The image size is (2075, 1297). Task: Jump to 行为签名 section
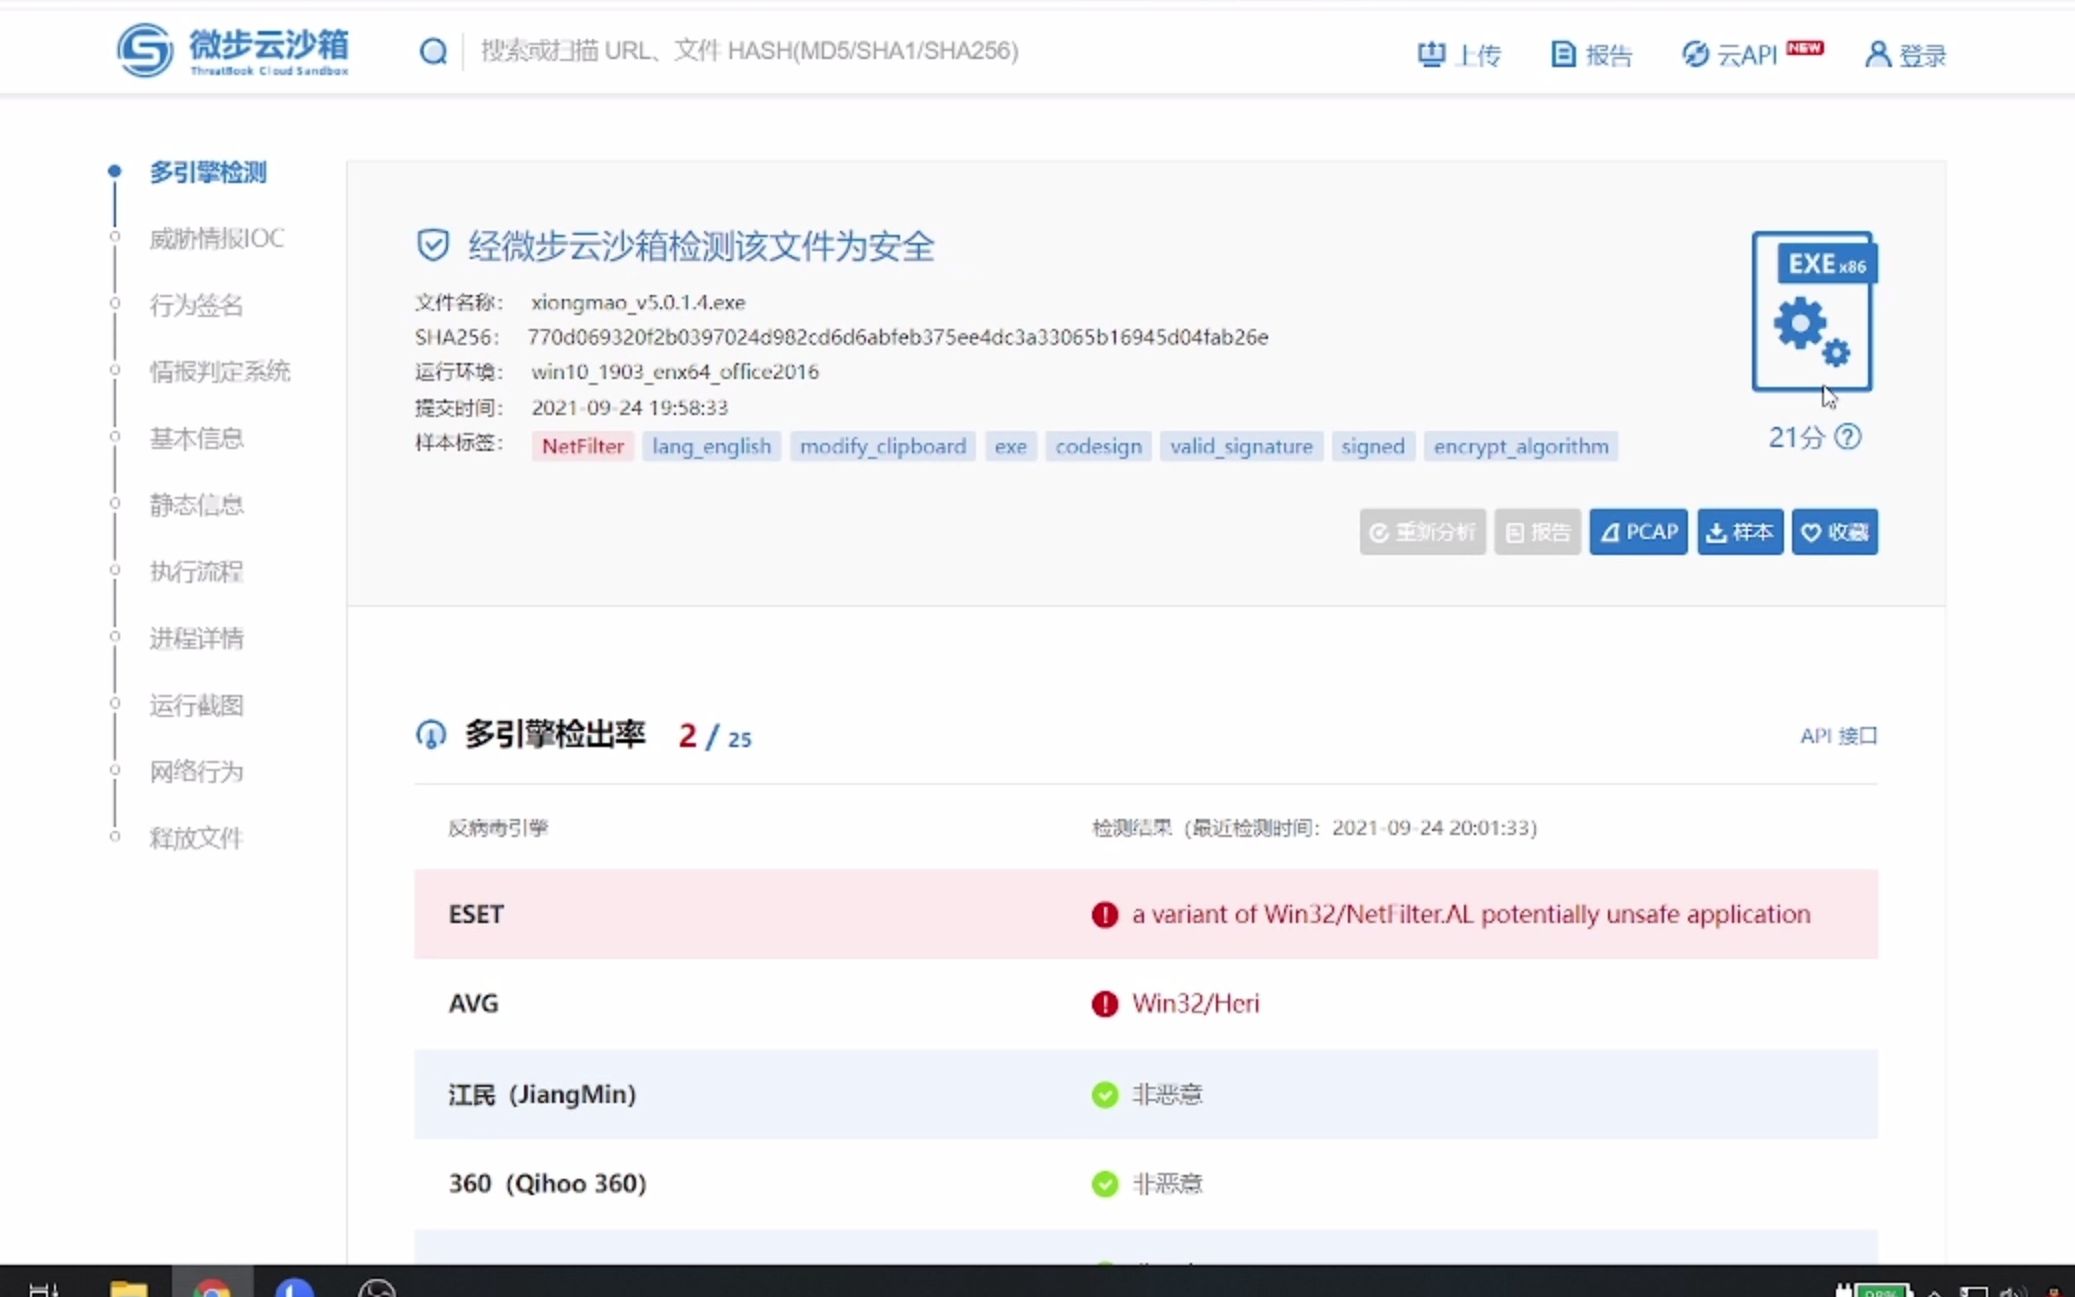pos(196,305)
